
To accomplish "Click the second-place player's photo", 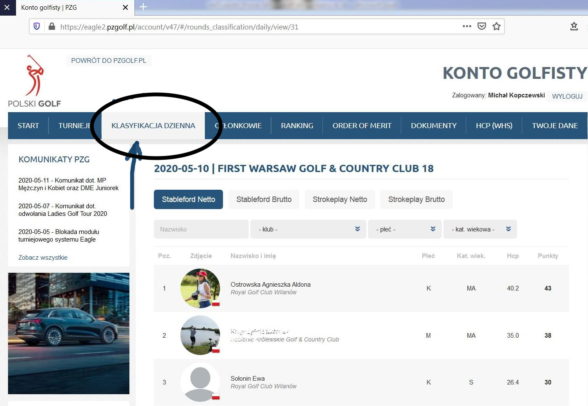I will pos(200,335).
